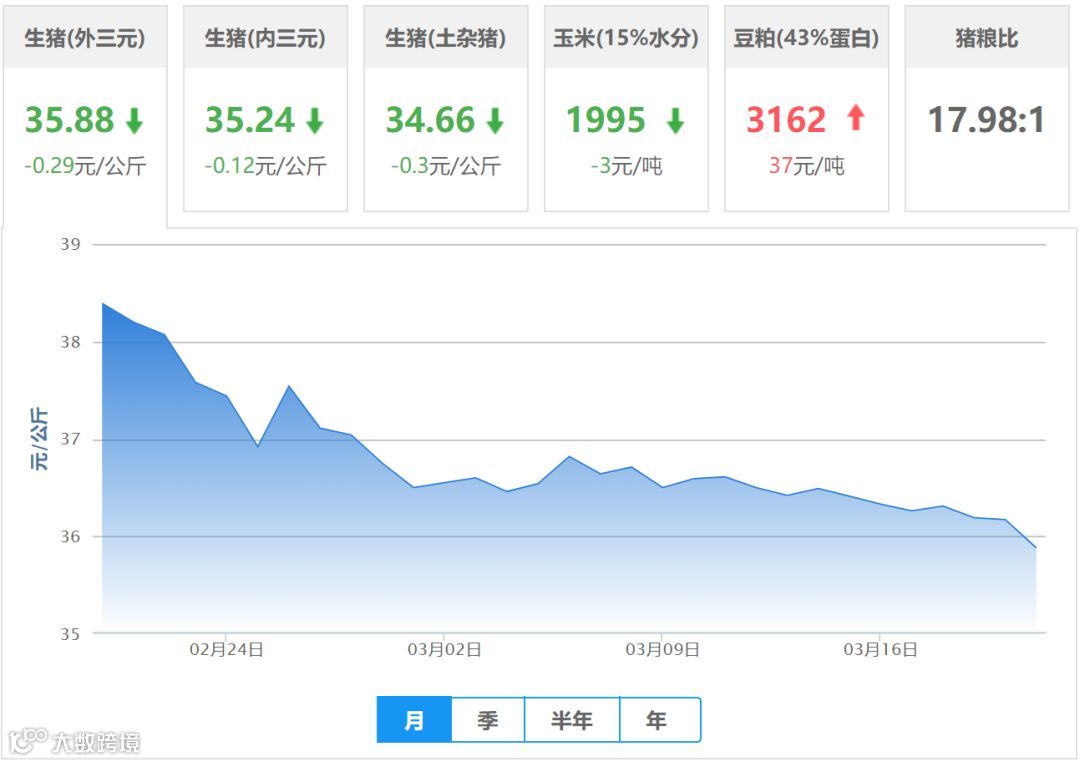The height and width of the screenshot is (762, 1080).
Task: Click the 34.66 price value
Action: pos(430,120)
